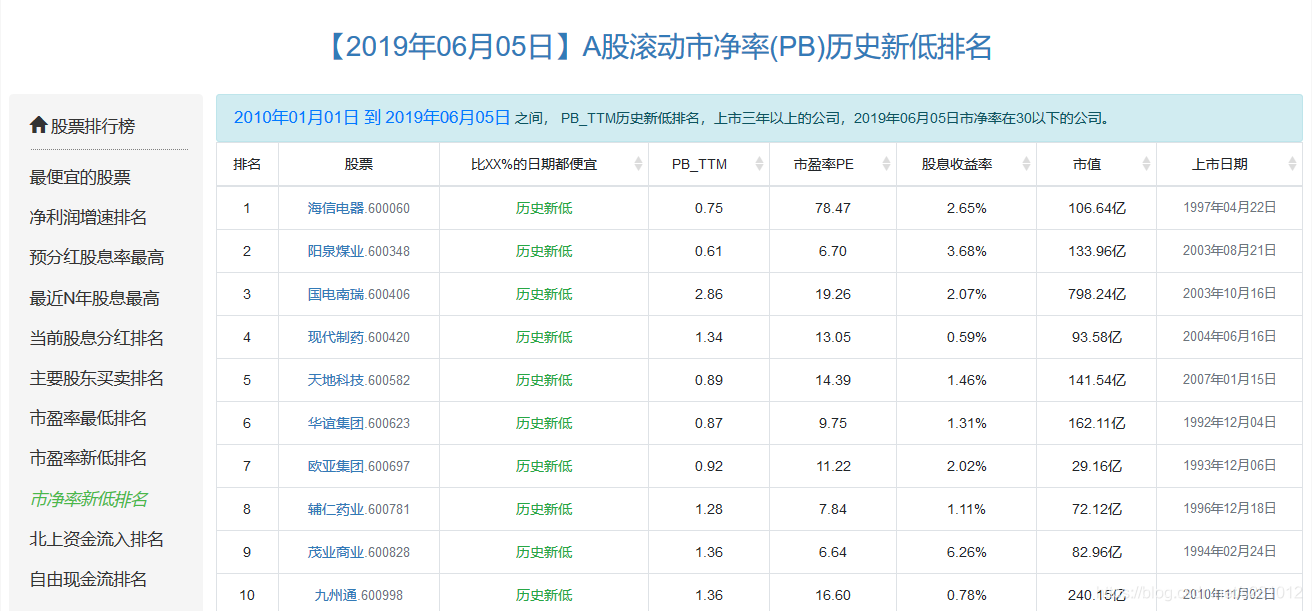This screenshot has width=1312, height=611.
Task: Open stock link 国电南瑞
Action: tap(336, 294)
